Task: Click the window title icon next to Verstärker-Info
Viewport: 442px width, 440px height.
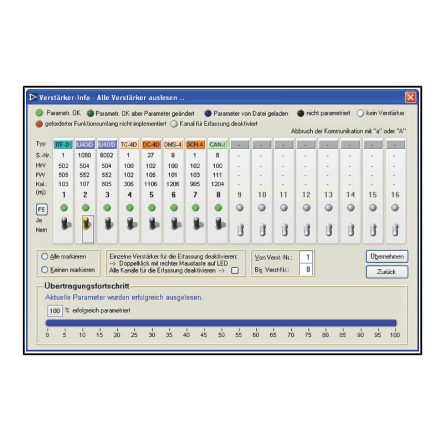Action: point(32,97)
